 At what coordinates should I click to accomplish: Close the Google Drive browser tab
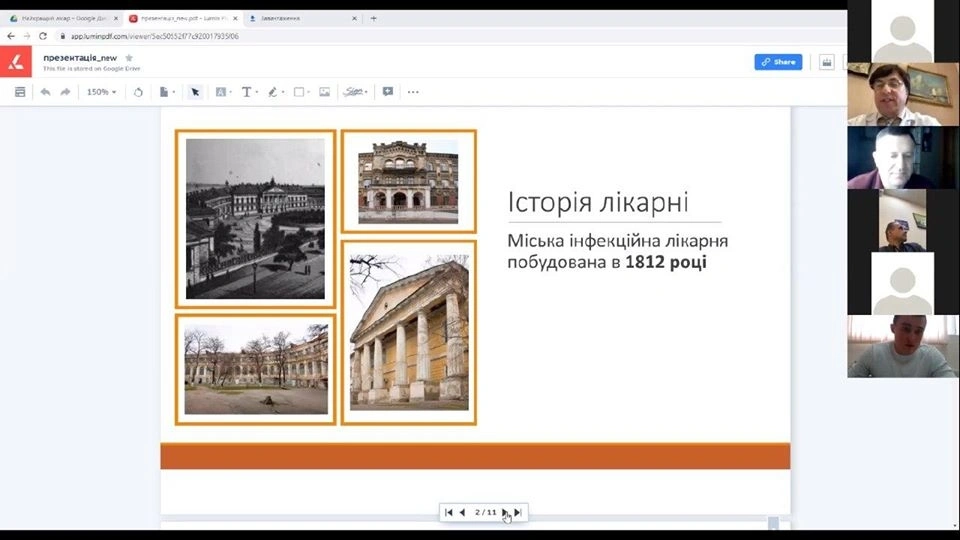(x=116, y=18)
